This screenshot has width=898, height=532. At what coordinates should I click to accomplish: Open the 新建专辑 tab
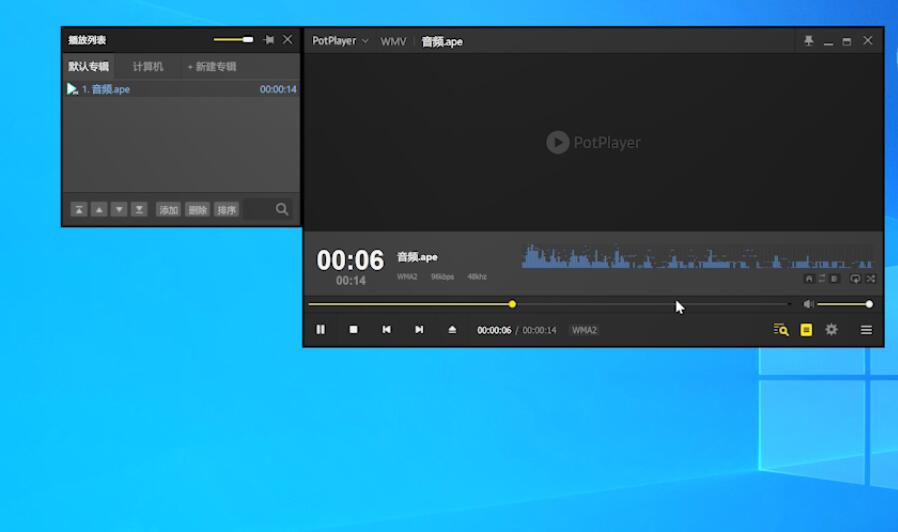coord(212,66)
